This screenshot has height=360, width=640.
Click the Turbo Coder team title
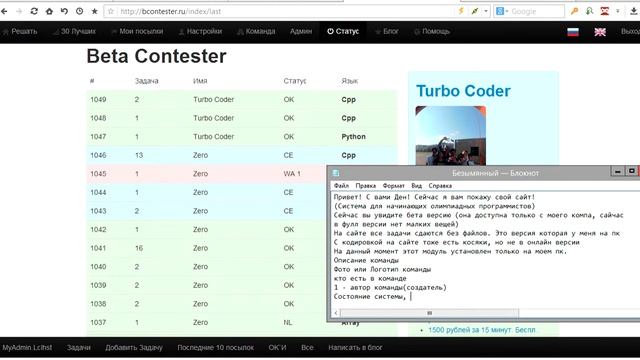(x=463, y=91)
